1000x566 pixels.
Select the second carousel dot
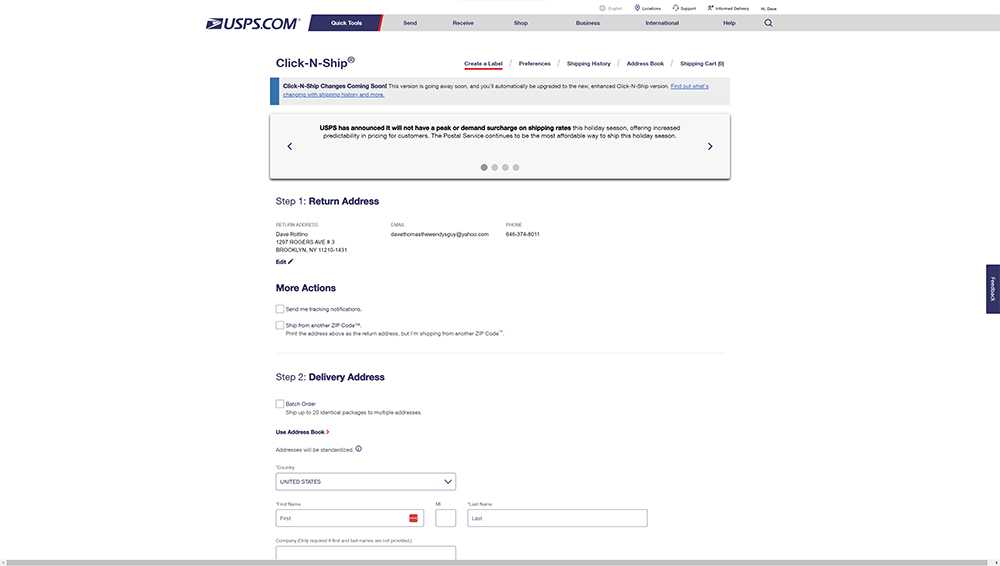click(495, 167)
